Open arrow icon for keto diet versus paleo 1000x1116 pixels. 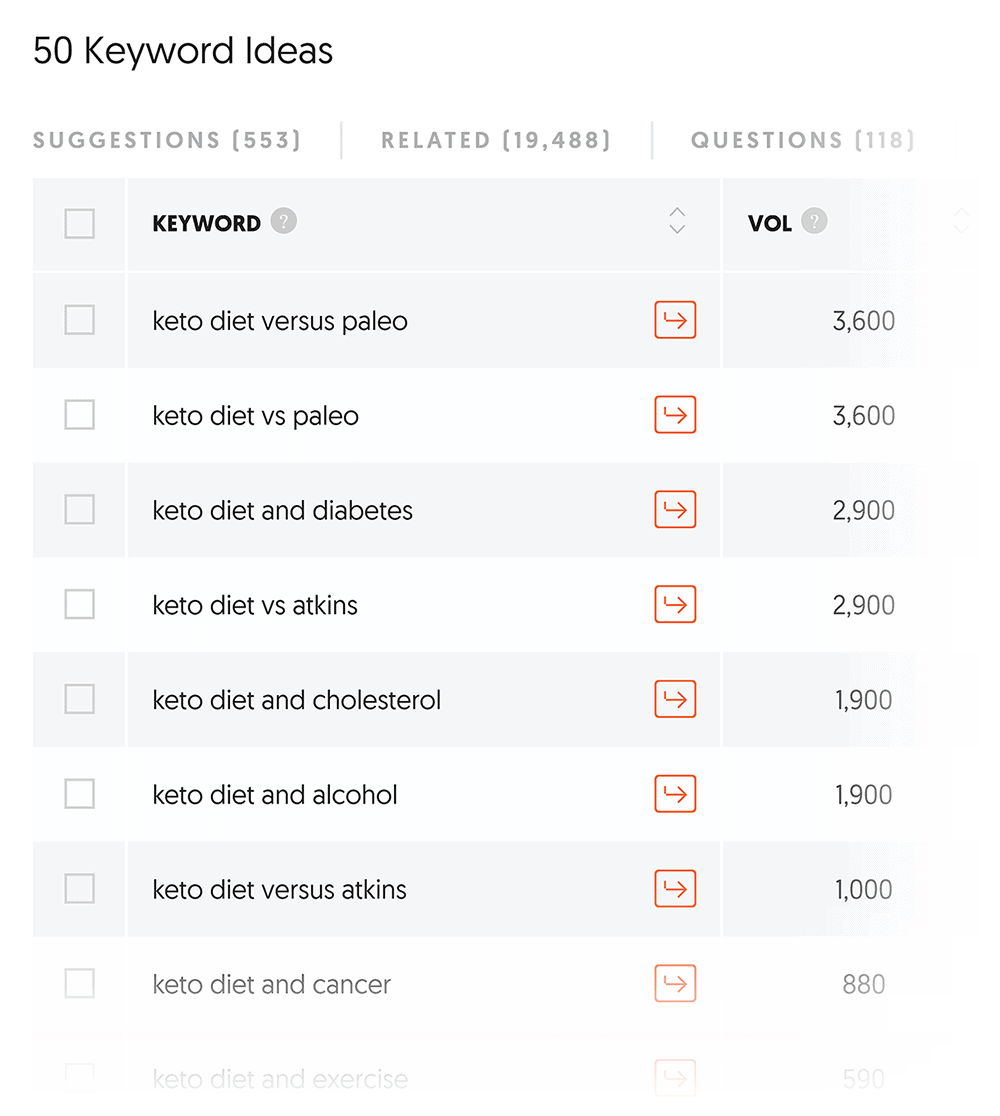[675, 321]
